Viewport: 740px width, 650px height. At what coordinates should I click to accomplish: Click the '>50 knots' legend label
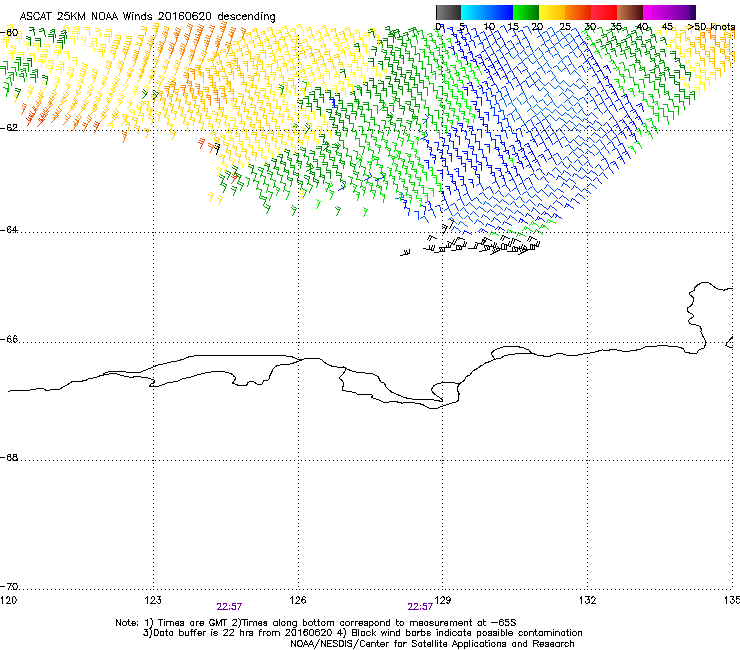pyautogui.click(x=711, y=26)
